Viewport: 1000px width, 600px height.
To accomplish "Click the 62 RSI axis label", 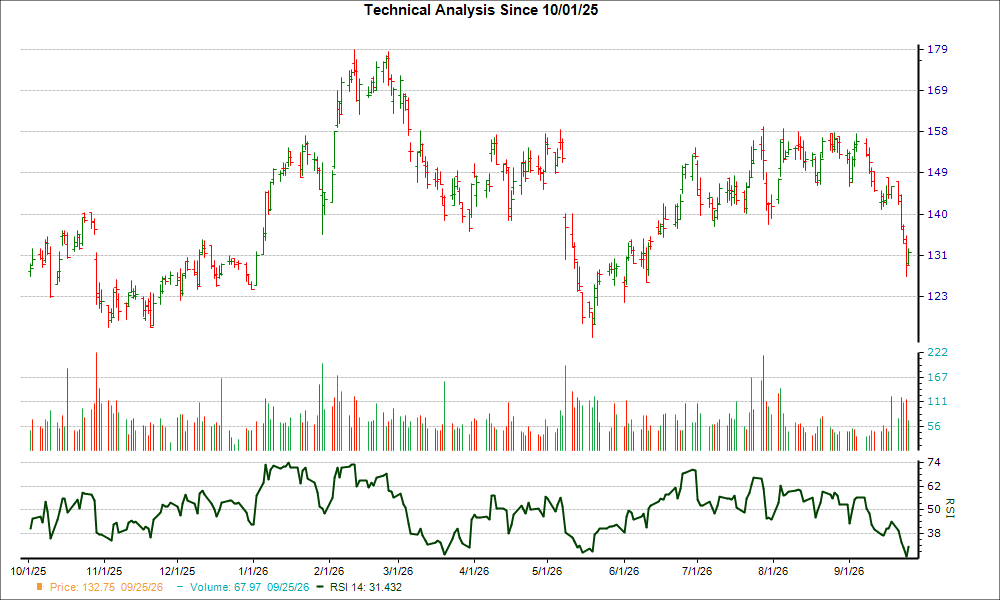I will [x=934, y=486].
